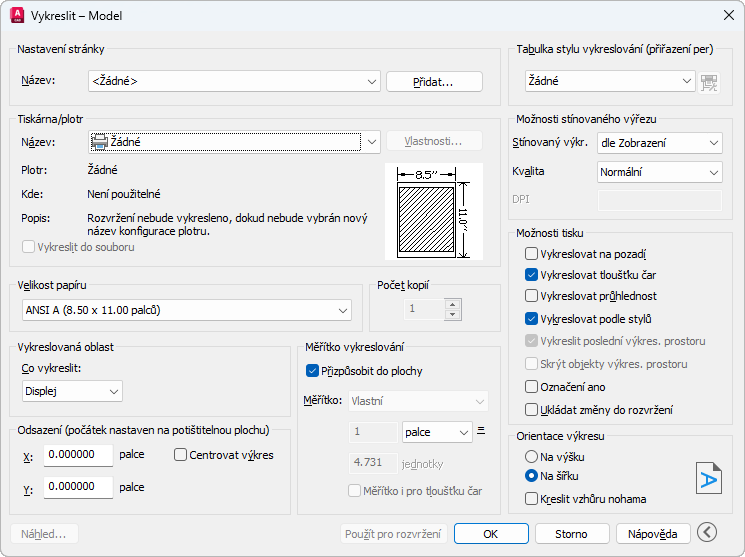The height and width of the screenshot is (557, 745).
Task: Click the paper size preview thumbnail
Action: (434, 211)
